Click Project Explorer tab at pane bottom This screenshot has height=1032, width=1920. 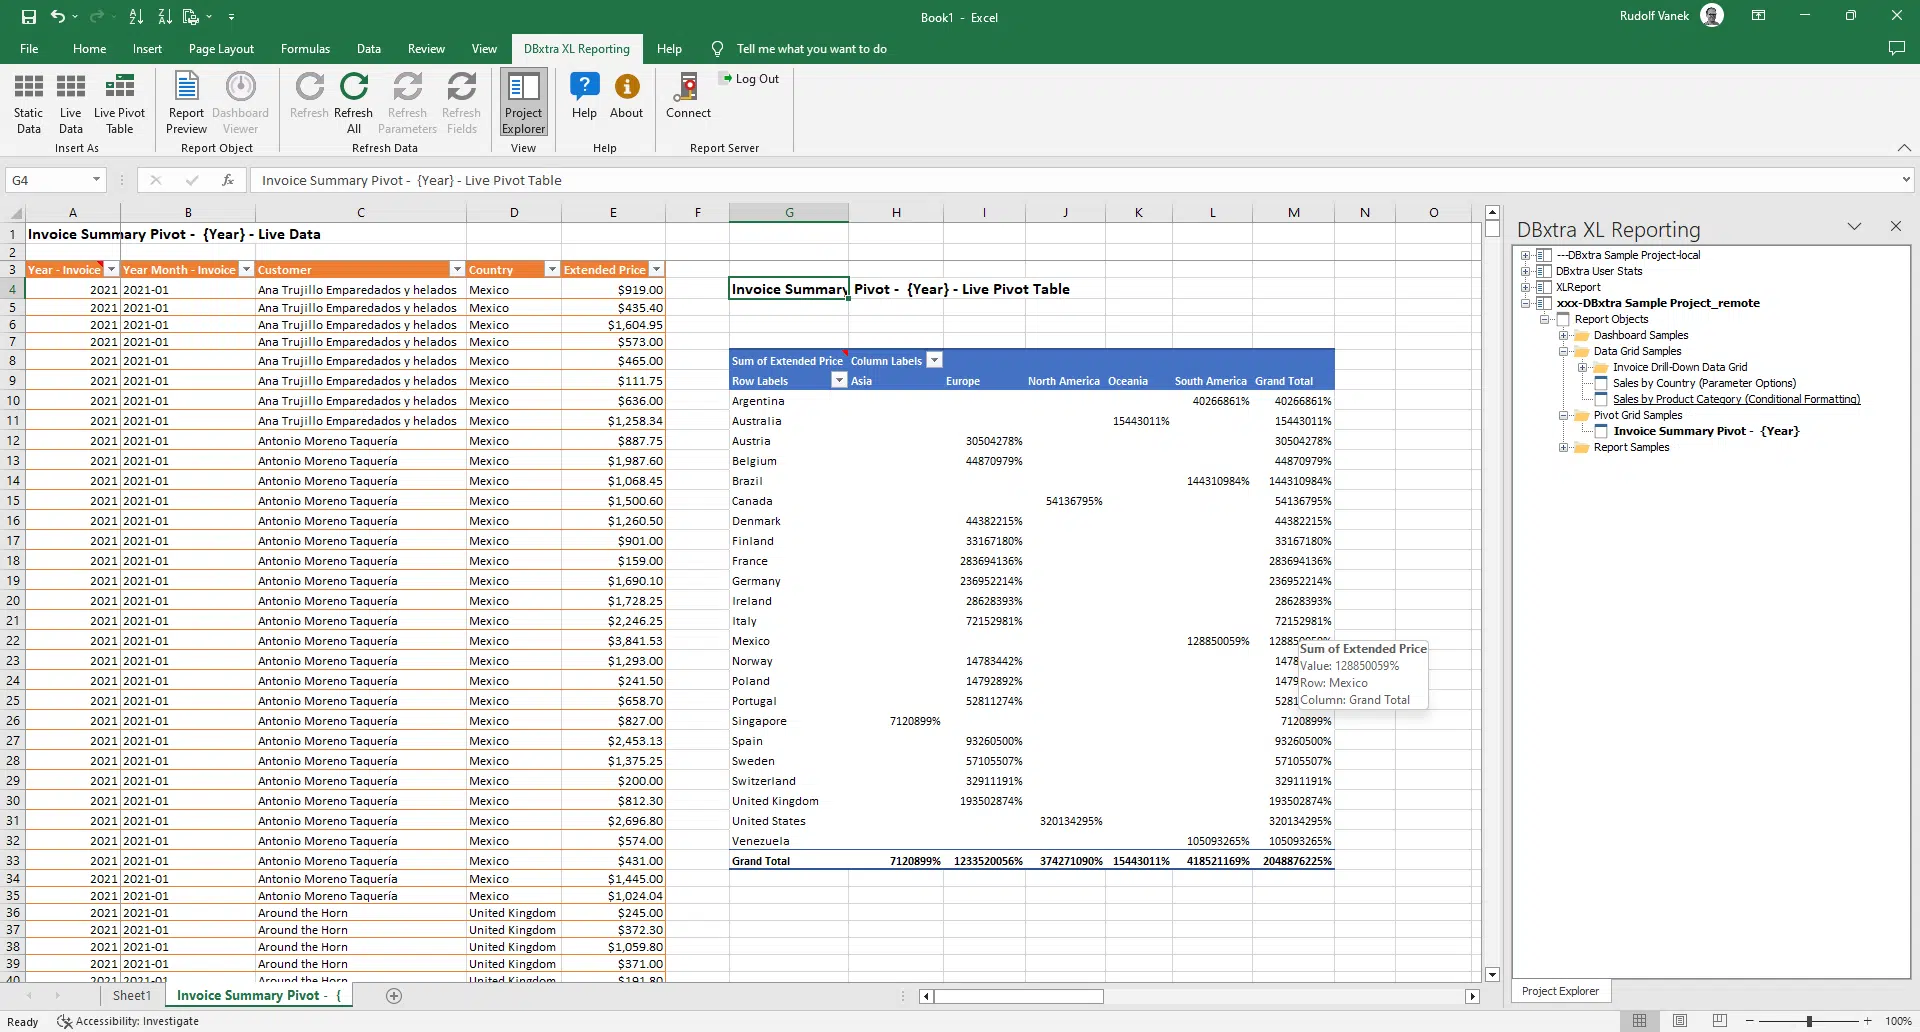tap(1560, 991)
